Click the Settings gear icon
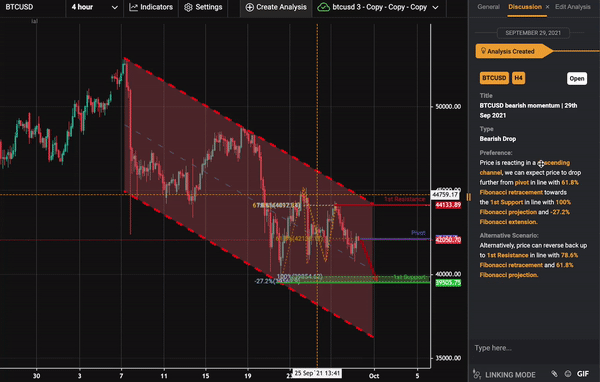The height and width of the screenshot is (382, 600). click(188, 7)
